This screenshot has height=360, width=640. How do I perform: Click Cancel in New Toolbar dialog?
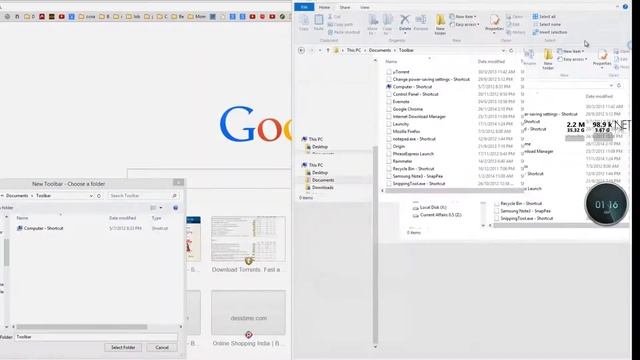162,347
